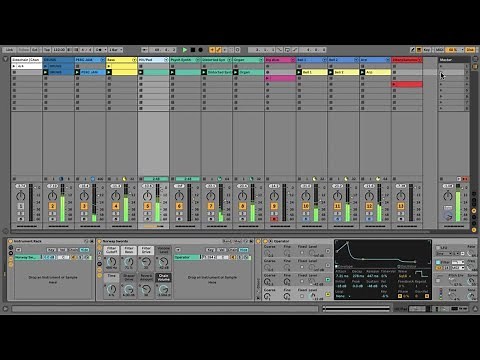Arm the Arrangement Record circle button
The width and height of the screenshot is (480, 360).
tap(200, 50)
